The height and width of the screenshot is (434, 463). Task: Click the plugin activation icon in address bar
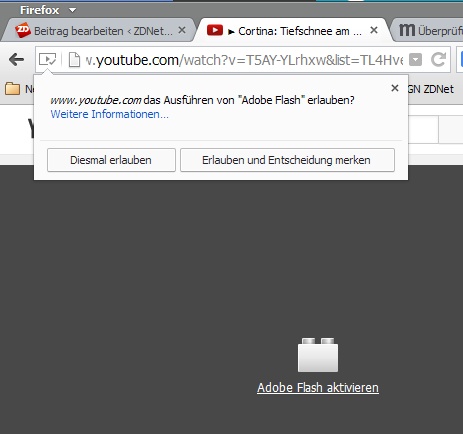tap(47, 60)
